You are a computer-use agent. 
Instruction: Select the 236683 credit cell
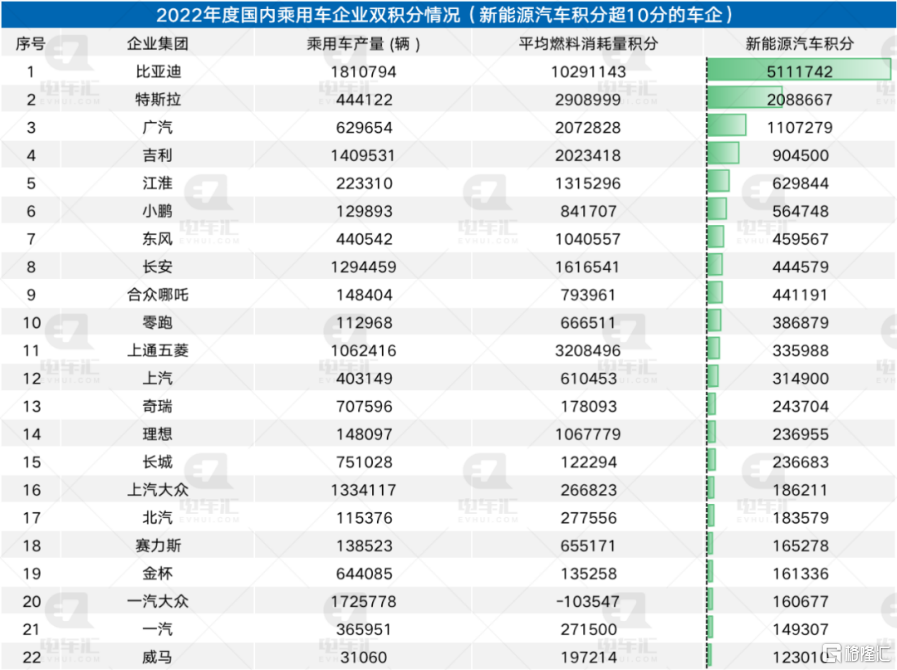[x=800, y=462]
